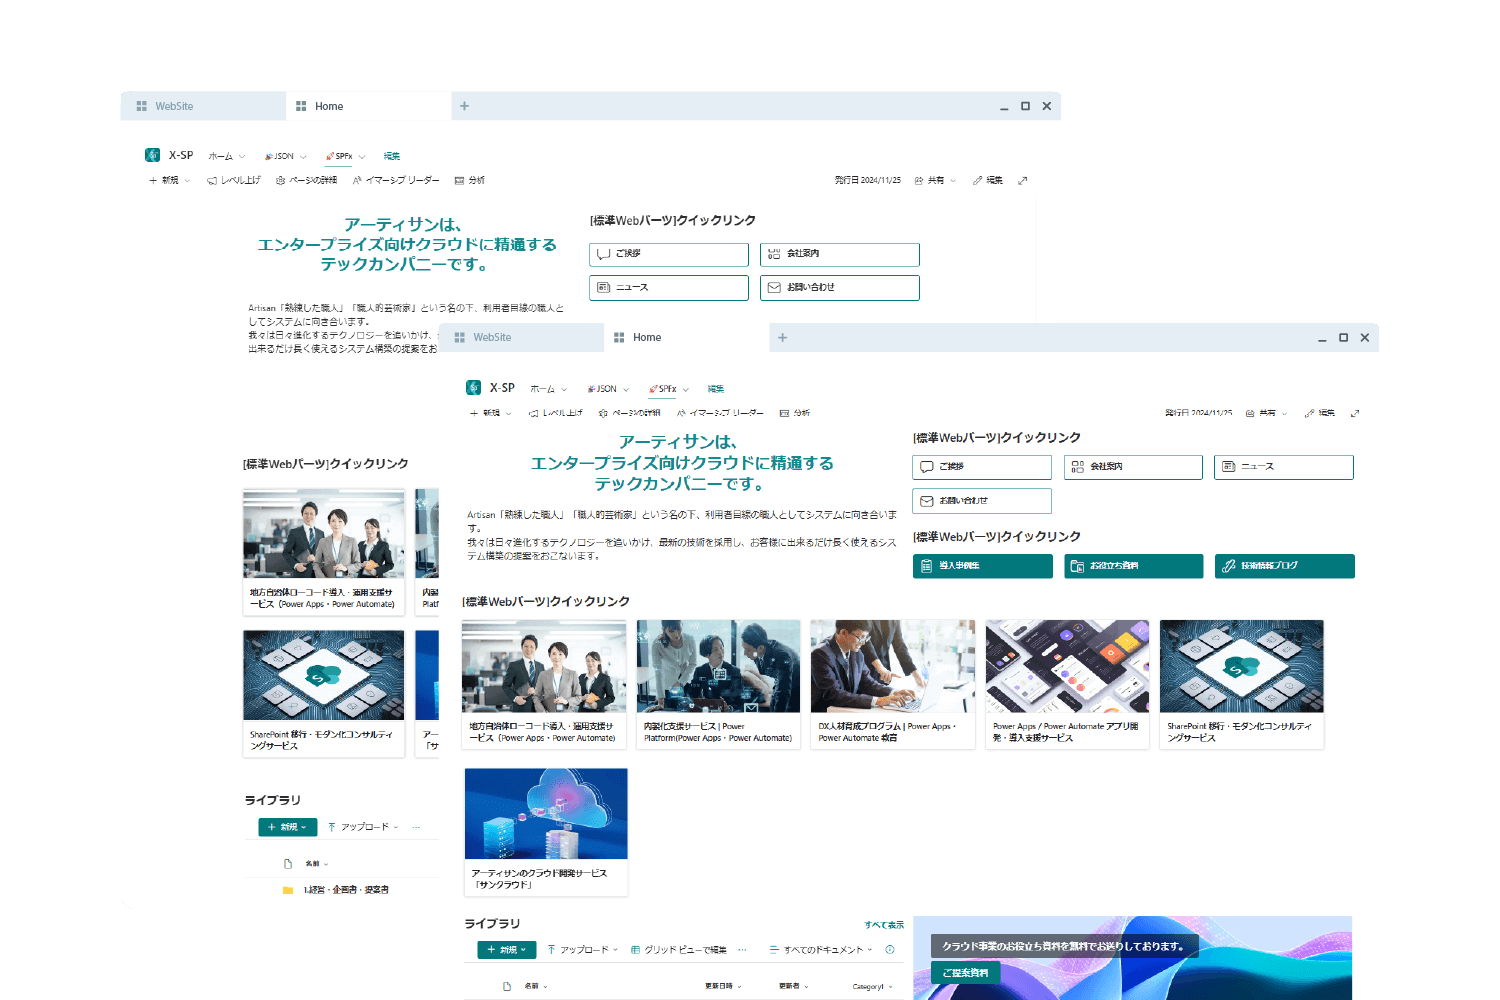This screenshot has height=1000, width=1500.
Task: Open the 更新日時 column header menu
Action: [x=723, y=986]
